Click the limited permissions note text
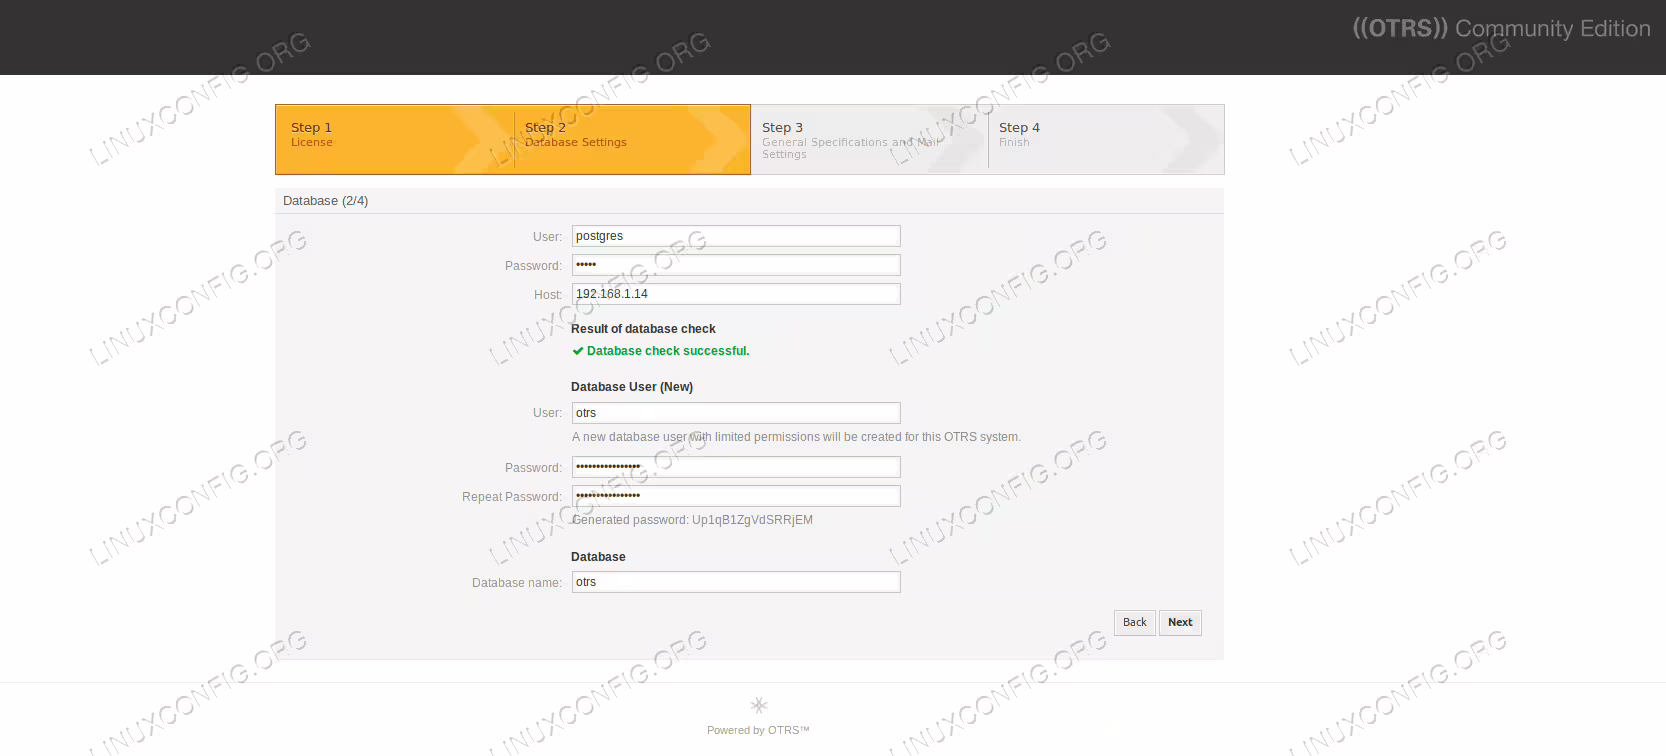The image size is (1666, 756). pos(796,437)
